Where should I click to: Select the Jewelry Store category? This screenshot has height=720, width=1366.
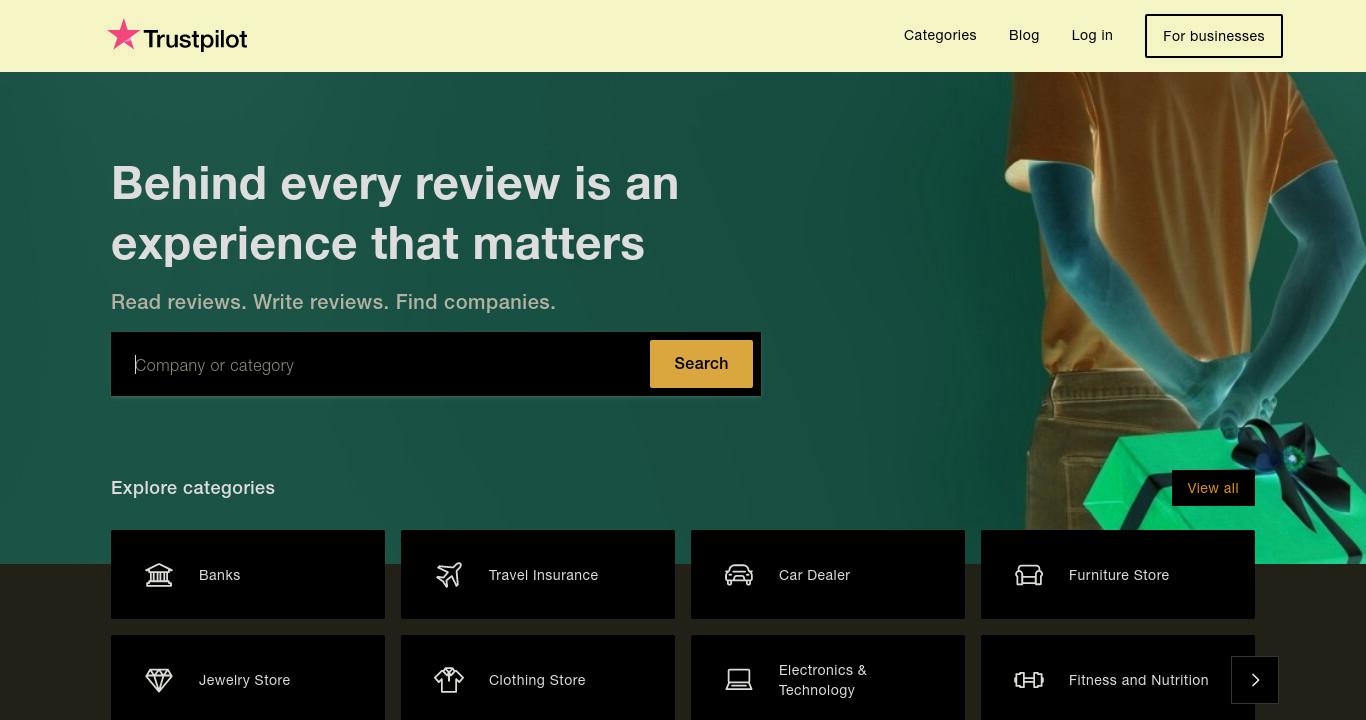click(x=248, y=678)
